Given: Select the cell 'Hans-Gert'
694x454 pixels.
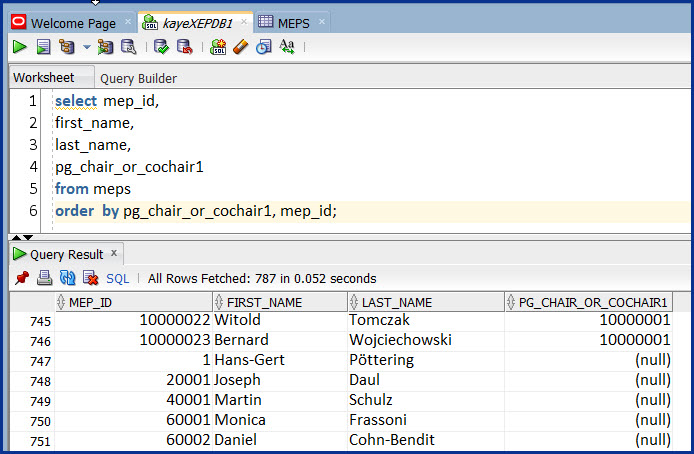Looking at the screenshot, I should point(280,360).
